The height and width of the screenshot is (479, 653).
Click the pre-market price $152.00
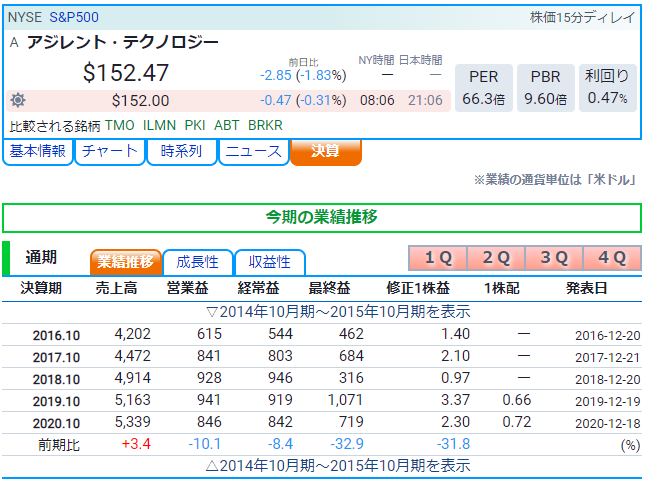pos(140,101)
